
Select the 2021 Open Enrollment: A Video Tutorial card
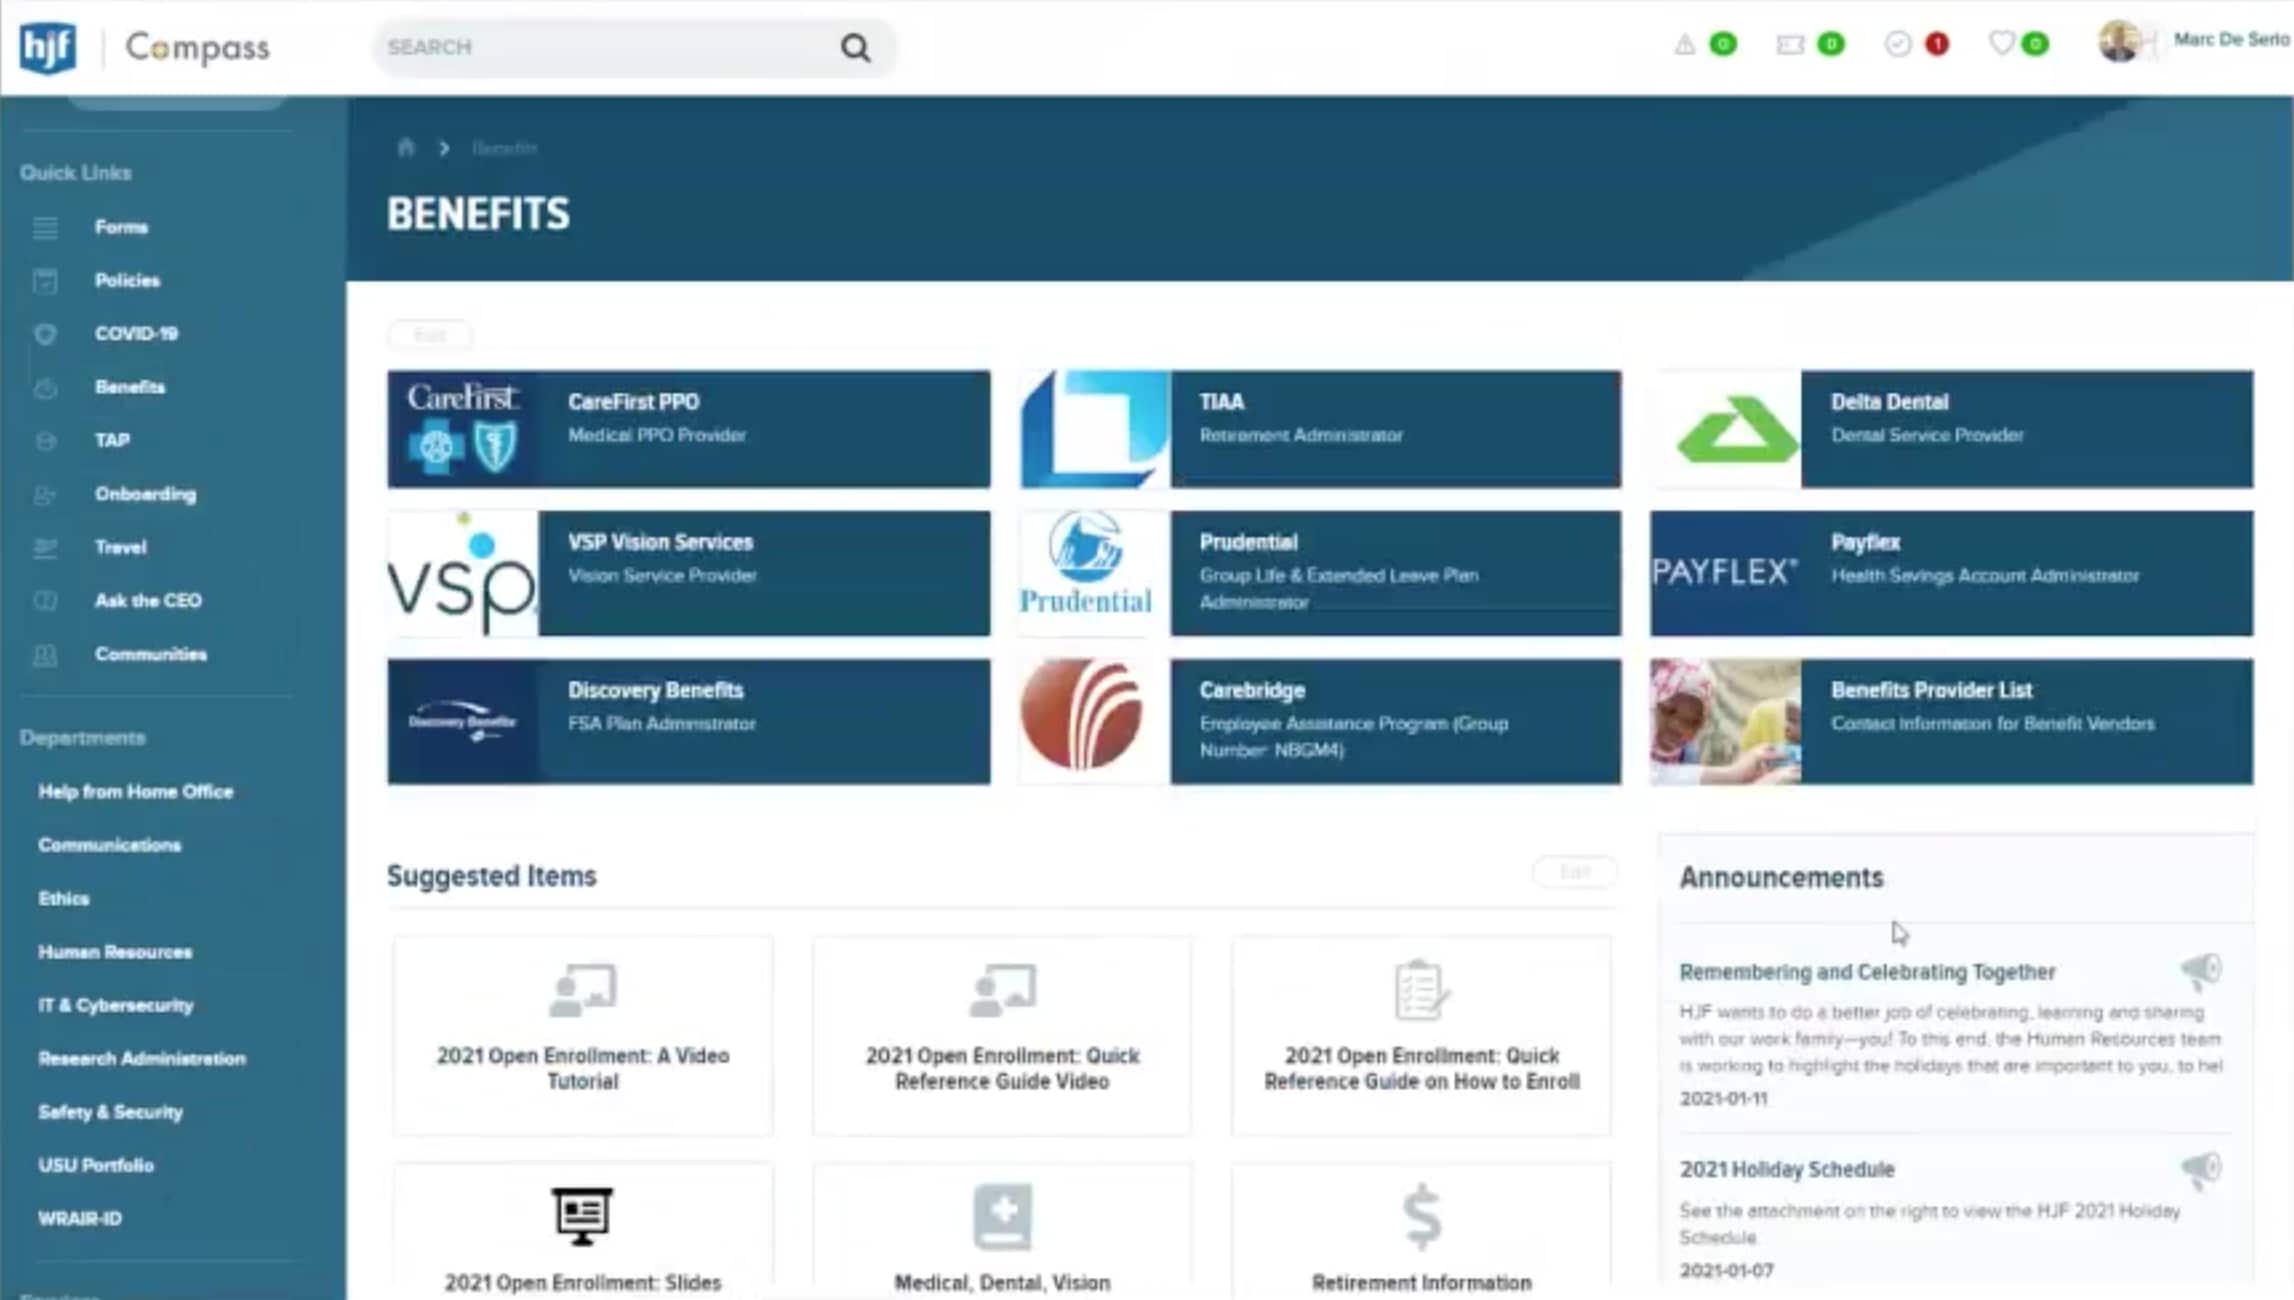pyautogui.click(x=583, y=1037)
